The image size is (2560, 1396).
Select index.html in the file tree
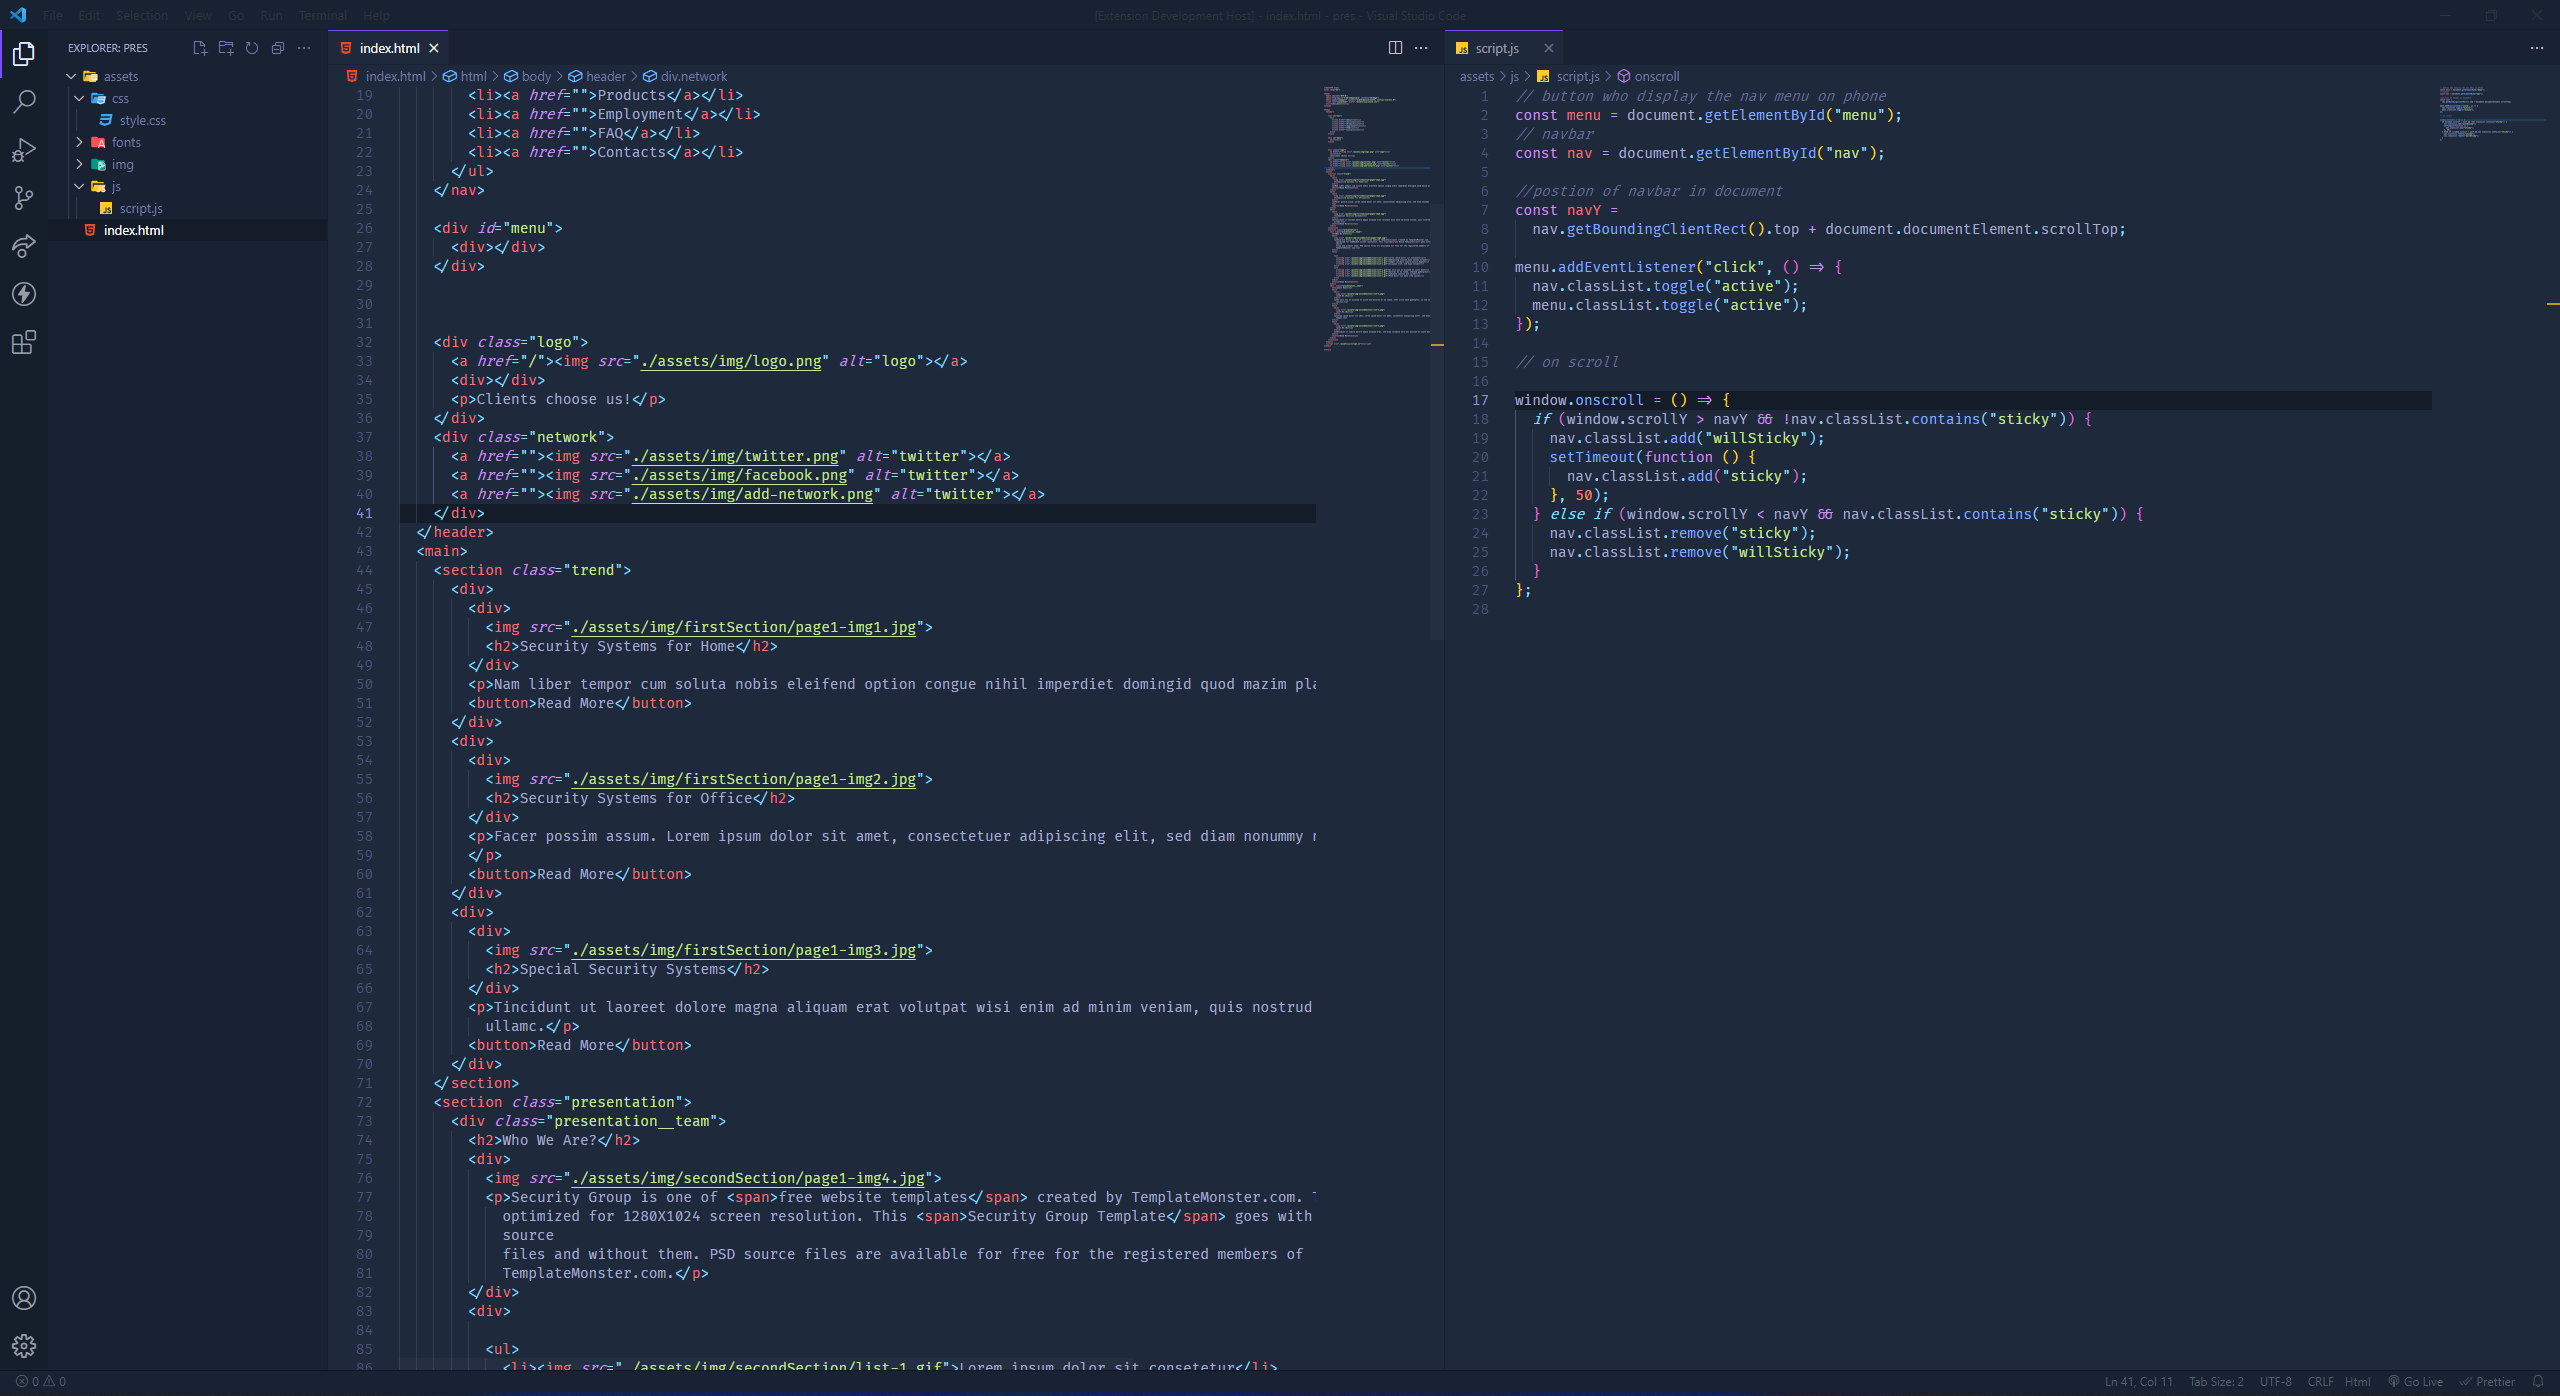point(133,230)
